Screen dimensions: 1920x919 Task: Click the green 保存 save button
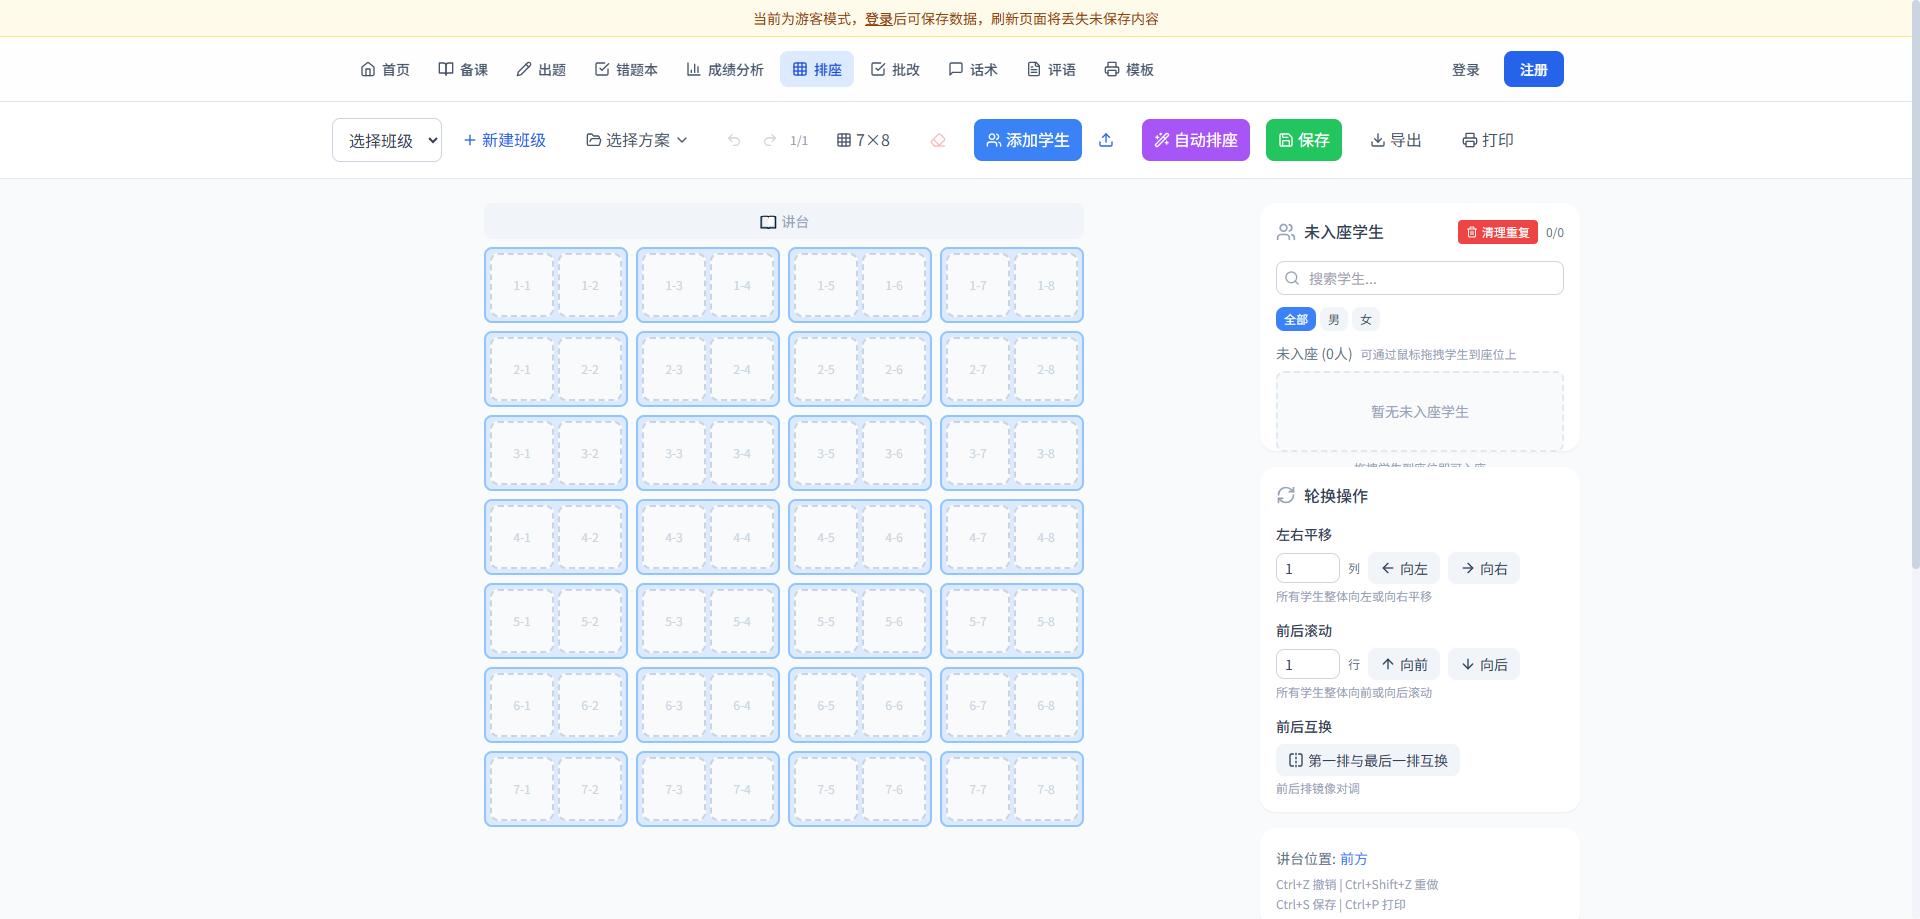coord(1304,140)
